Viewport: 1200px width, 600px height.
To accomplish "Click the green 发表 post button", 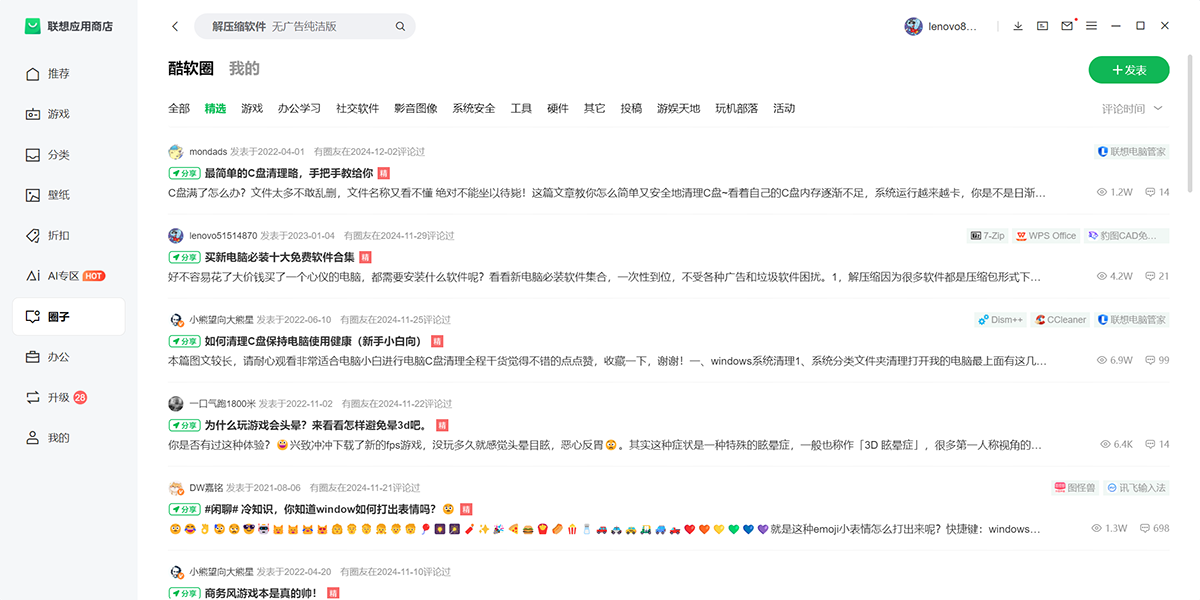I will click(x=1128, y=70).
